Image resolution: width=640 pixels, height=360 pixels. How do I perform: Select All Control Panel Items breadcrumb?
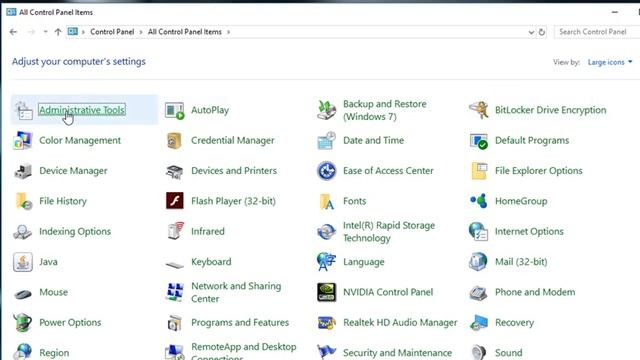184,32
